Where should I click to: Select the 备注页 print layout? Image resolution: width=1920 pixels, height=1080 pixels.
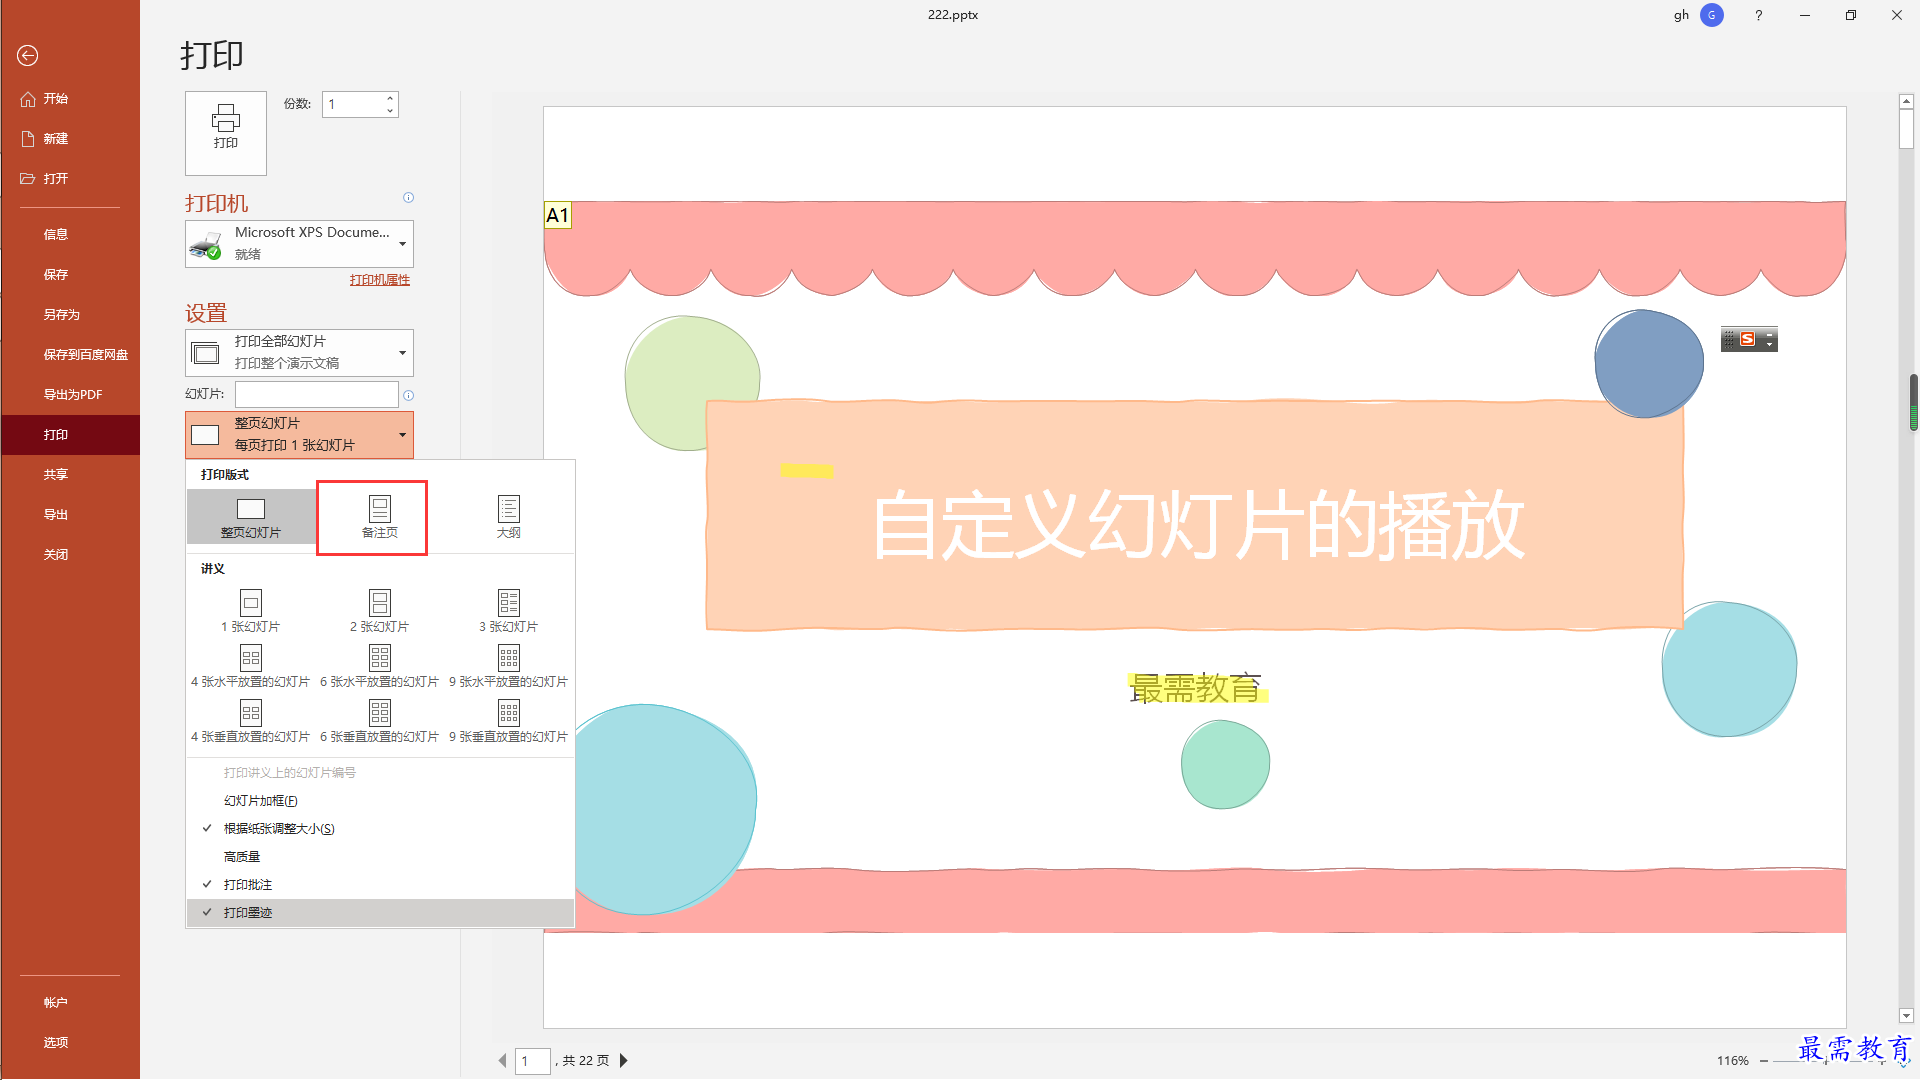380,517
